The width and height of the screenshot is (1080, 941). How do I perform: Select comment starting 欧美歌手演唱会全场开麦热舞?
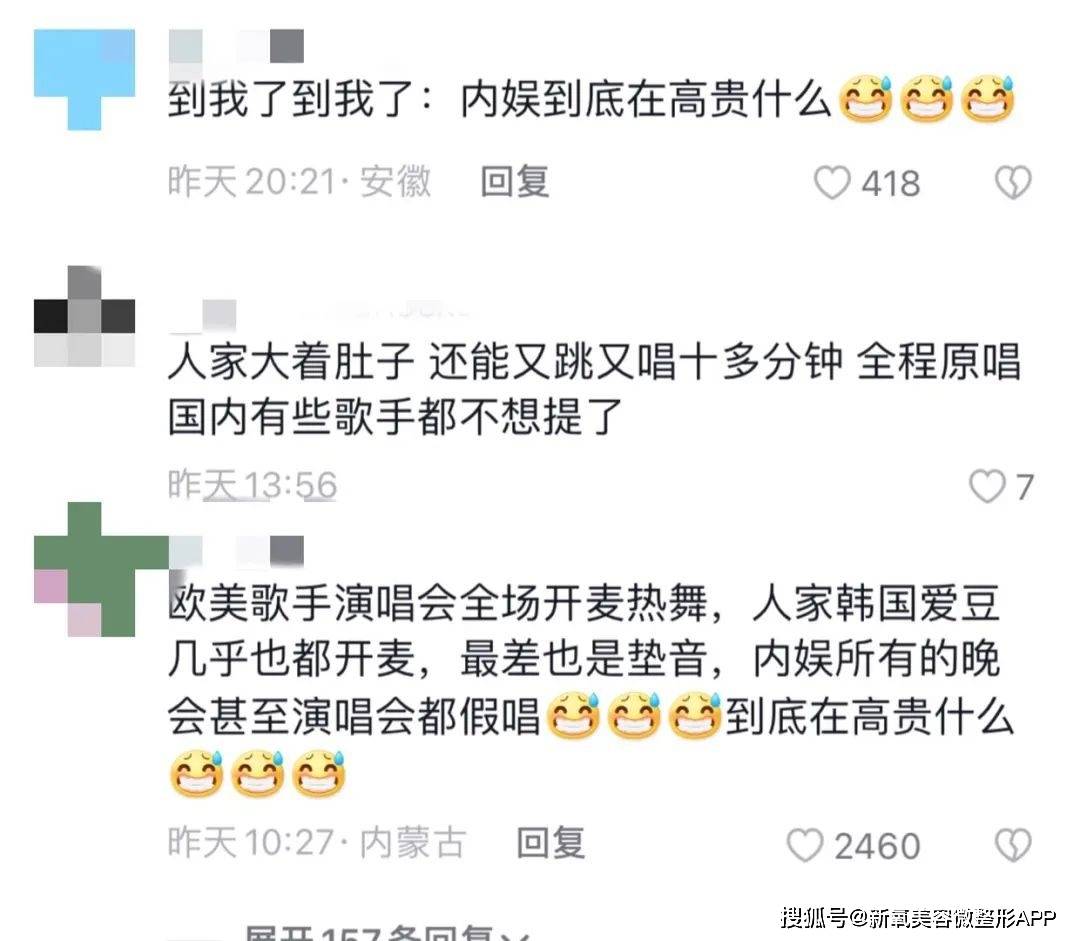[591, 690]
